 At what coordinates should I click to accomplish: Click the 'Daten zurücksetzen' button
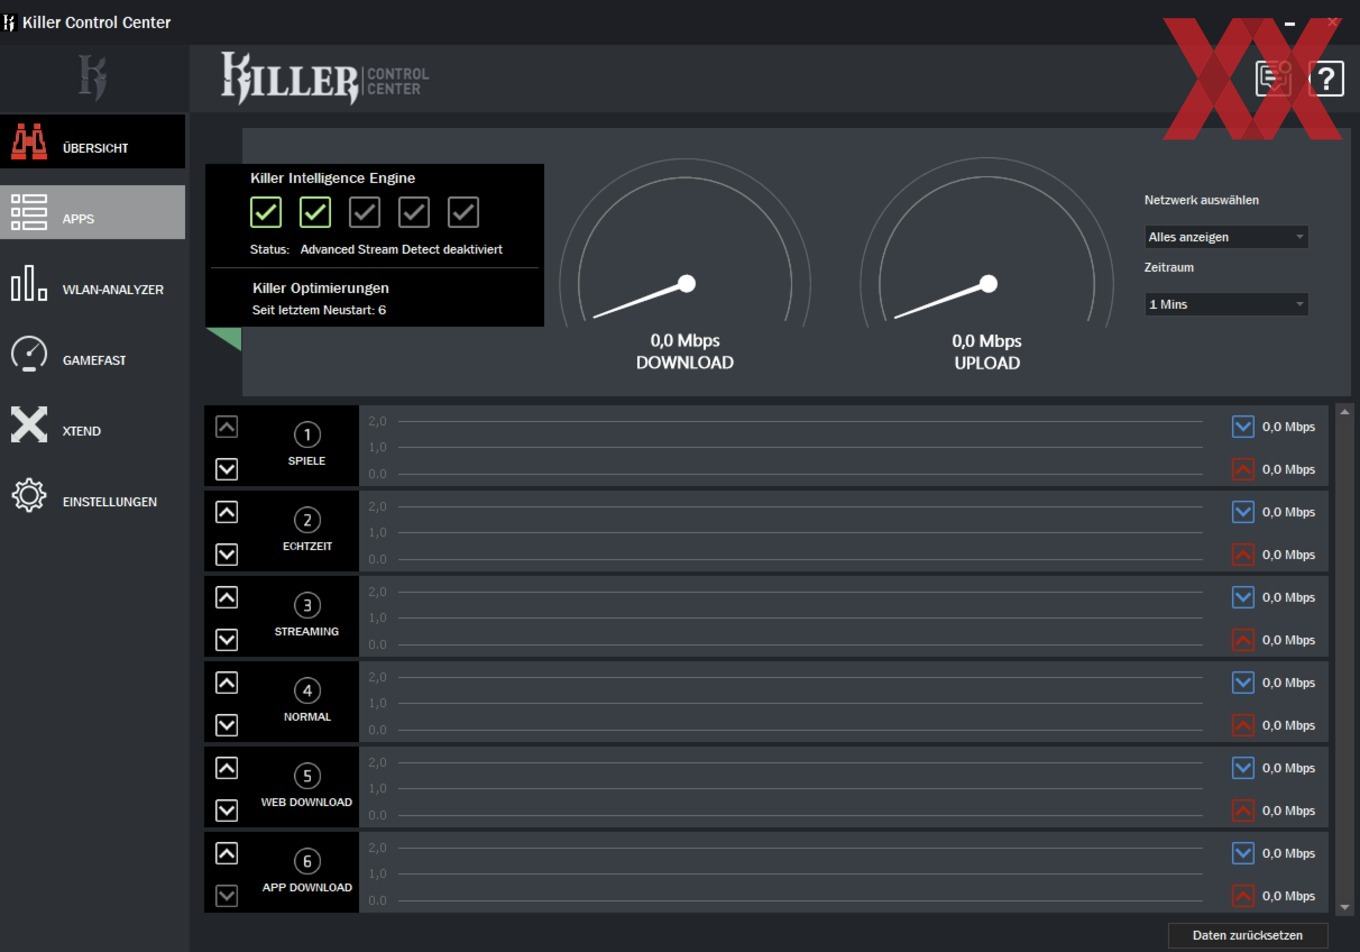tap(1248, 935)
